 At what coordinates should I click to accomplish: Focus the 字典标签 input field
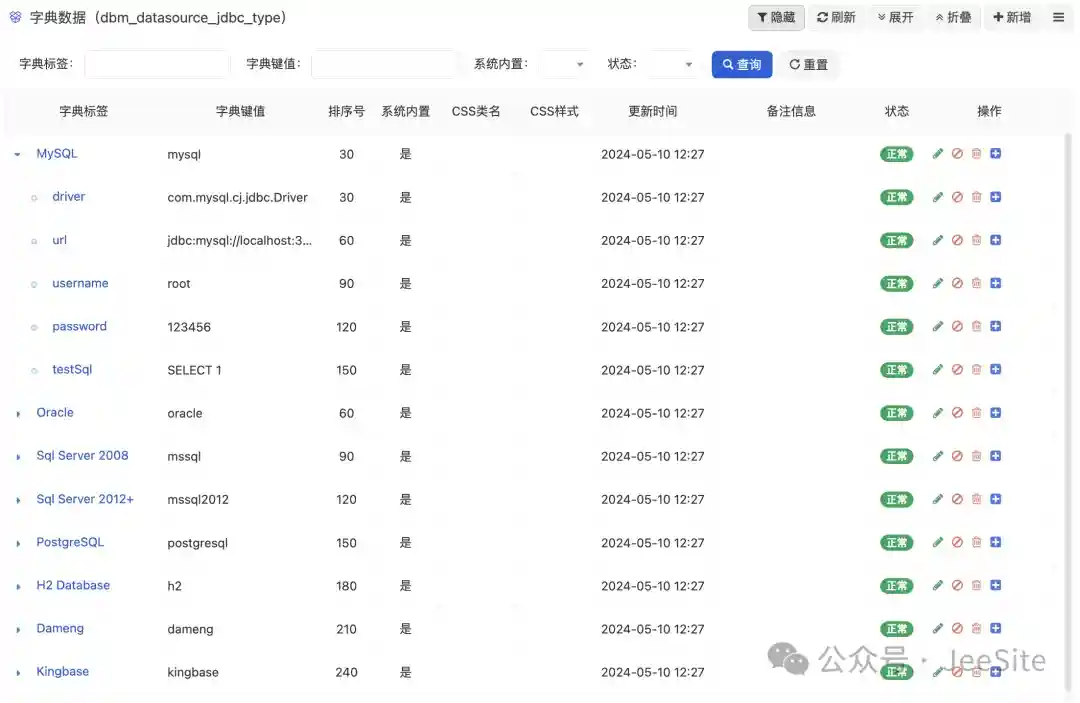tap(157, 65)
